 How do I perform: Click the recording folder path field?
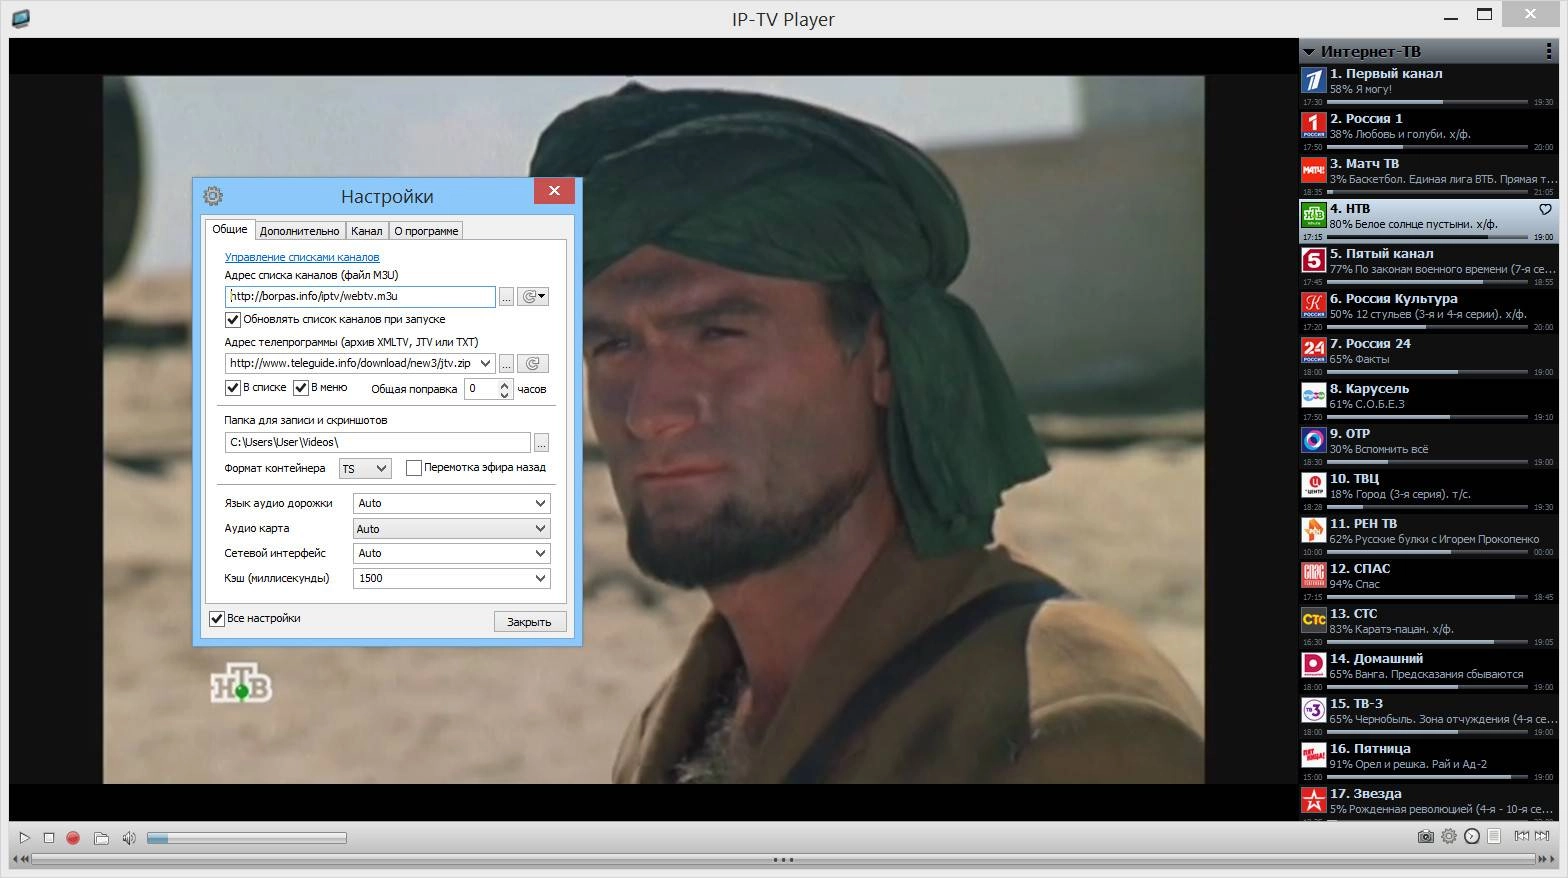coord(378,442)
